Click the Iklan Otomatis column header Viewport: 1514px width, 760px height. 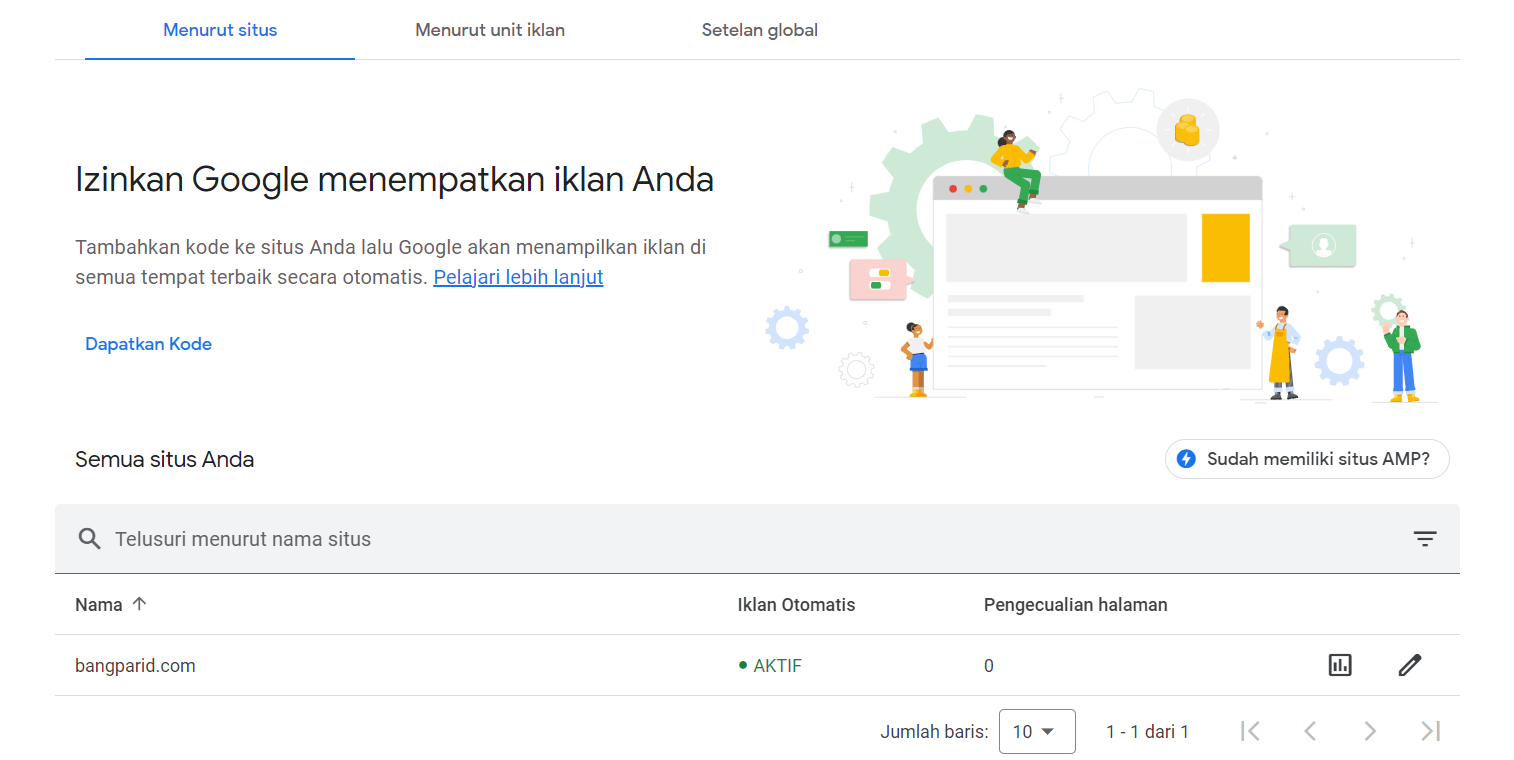(797, 605)
